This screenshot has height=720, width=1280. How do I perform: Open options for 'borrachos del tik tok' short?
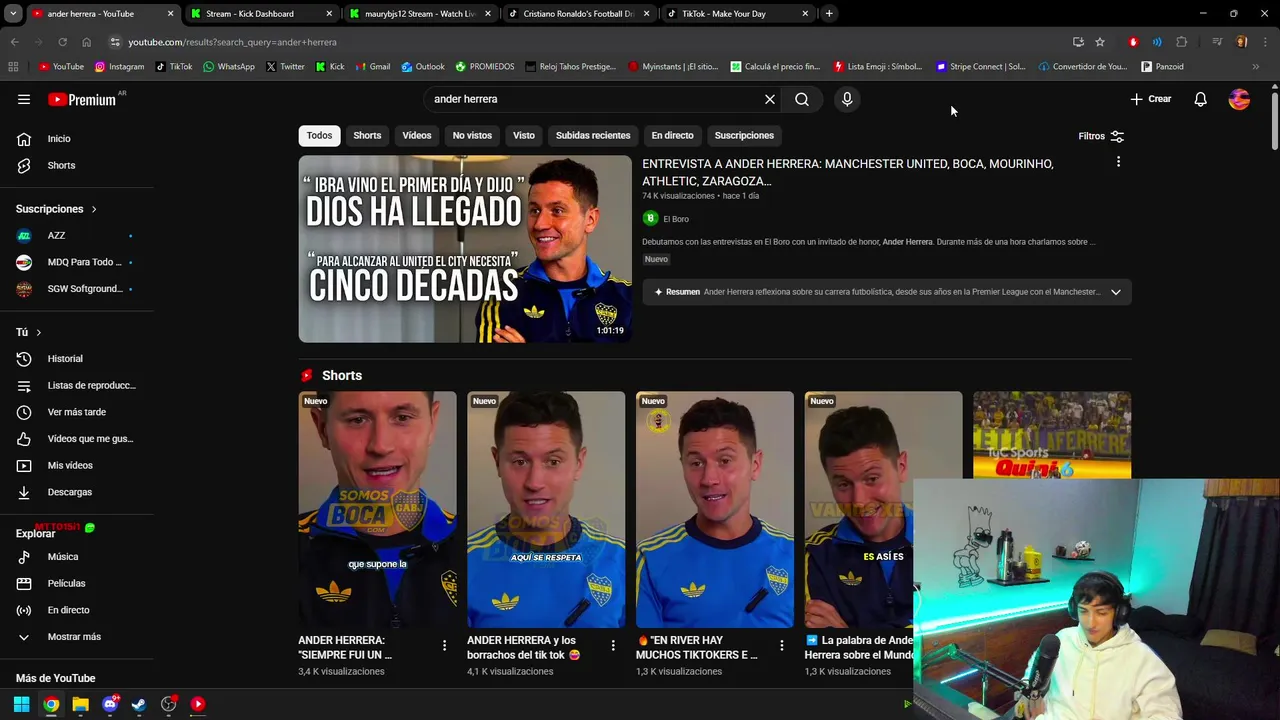(x=613, y=645)
